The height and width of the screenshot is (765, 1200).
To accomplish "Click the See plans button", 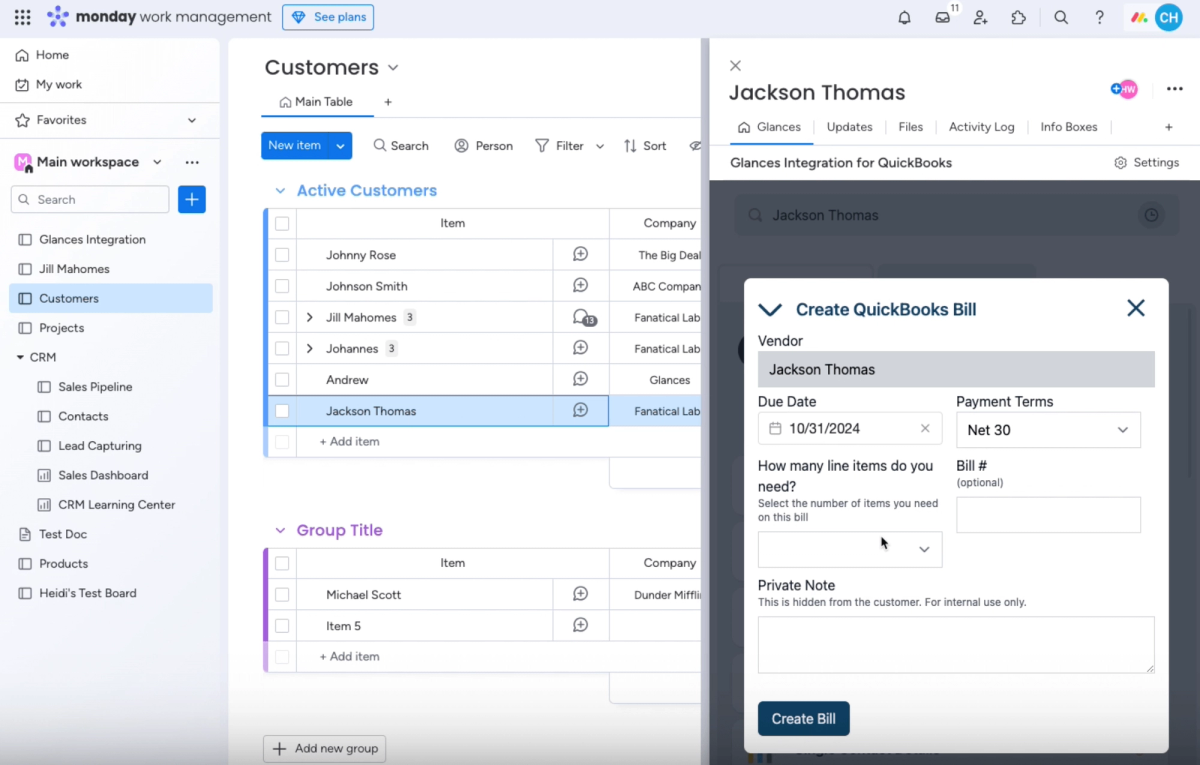I will 328,17.
